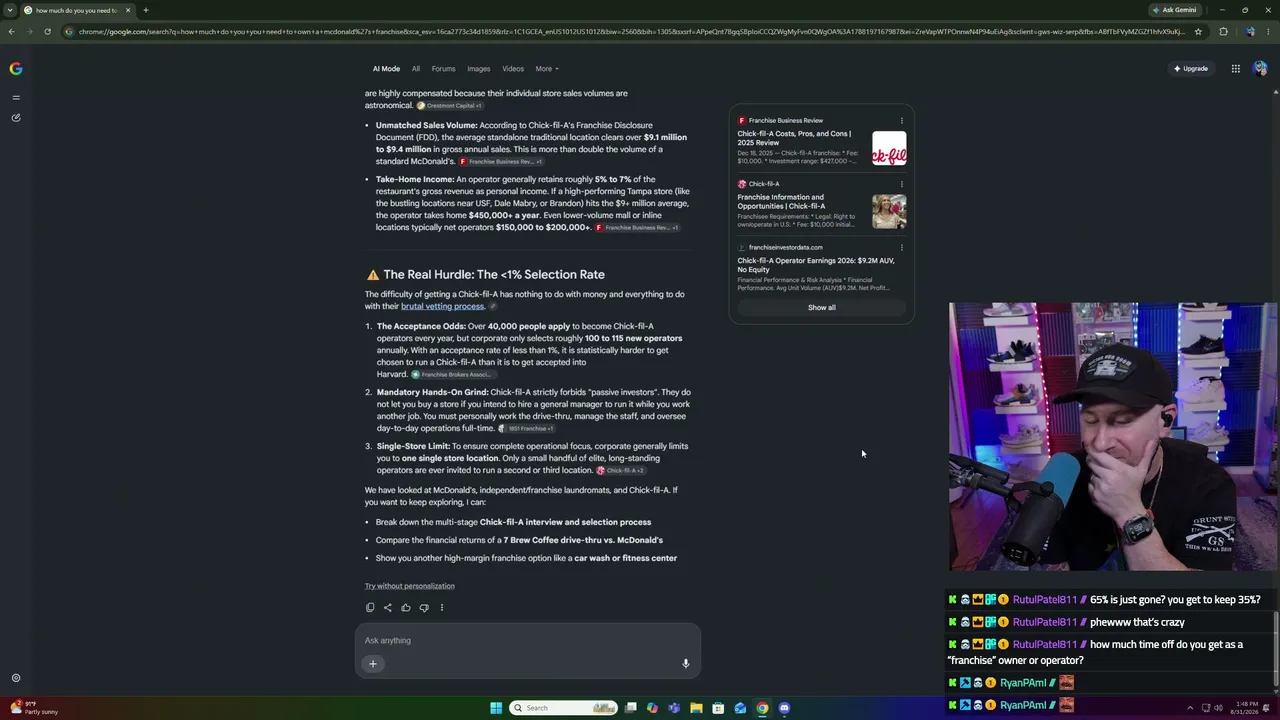Screen dimensions: 1280x720
Task: Go back to the previous page
Action: pyautogui.click(x=11, y=31)
